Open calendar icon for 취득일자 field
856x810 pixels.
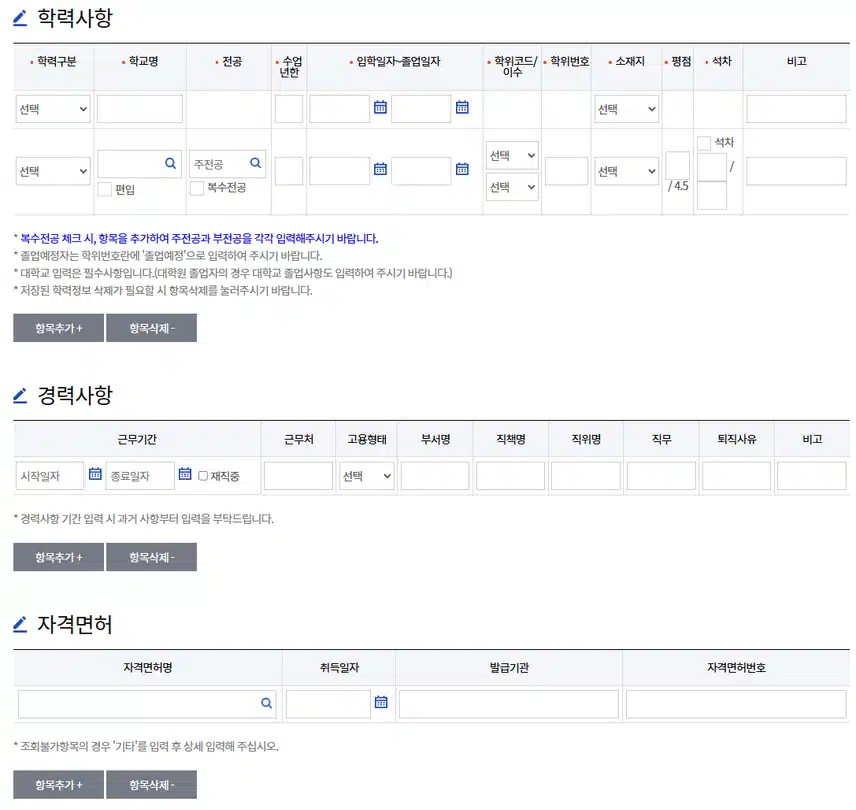381,702
